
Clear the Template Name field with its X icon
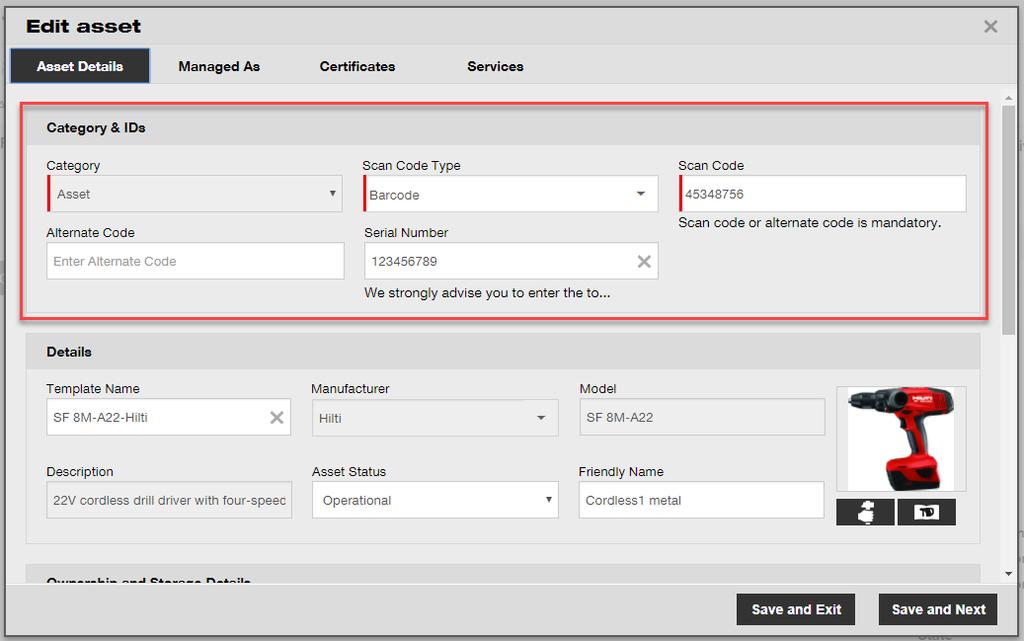pyautogui.click(x=277, y=417)
